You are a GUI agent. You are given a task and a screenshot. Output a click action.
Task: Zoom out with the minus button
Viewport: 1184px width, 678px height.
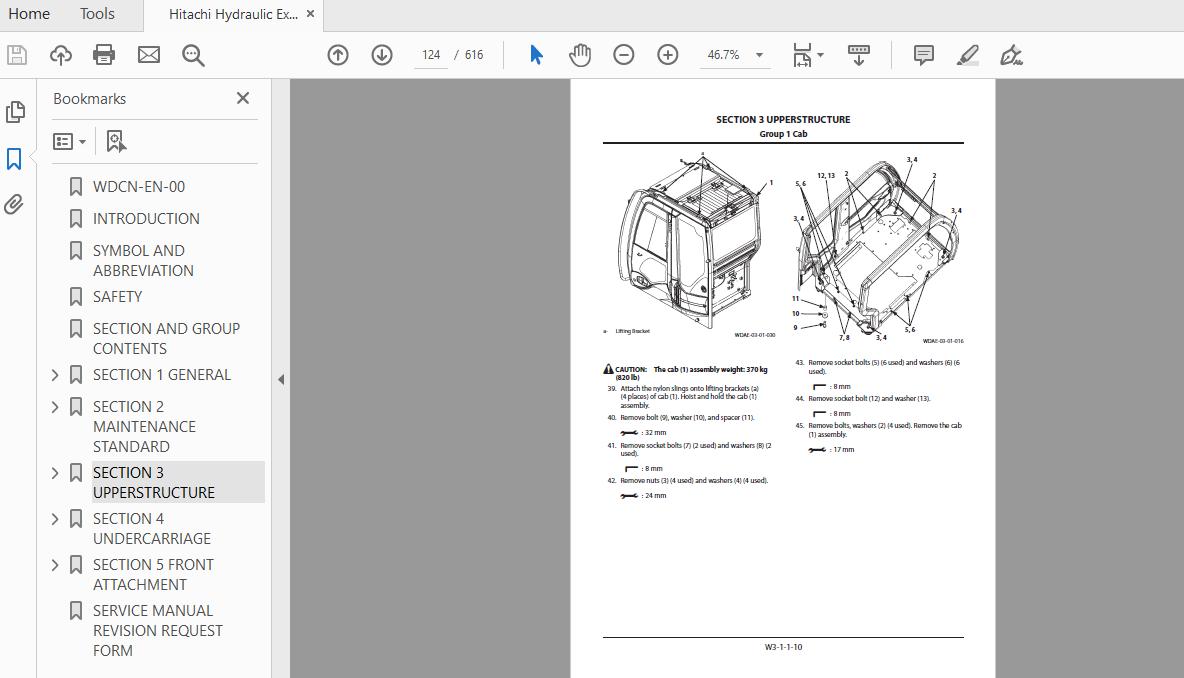(624, 55)
